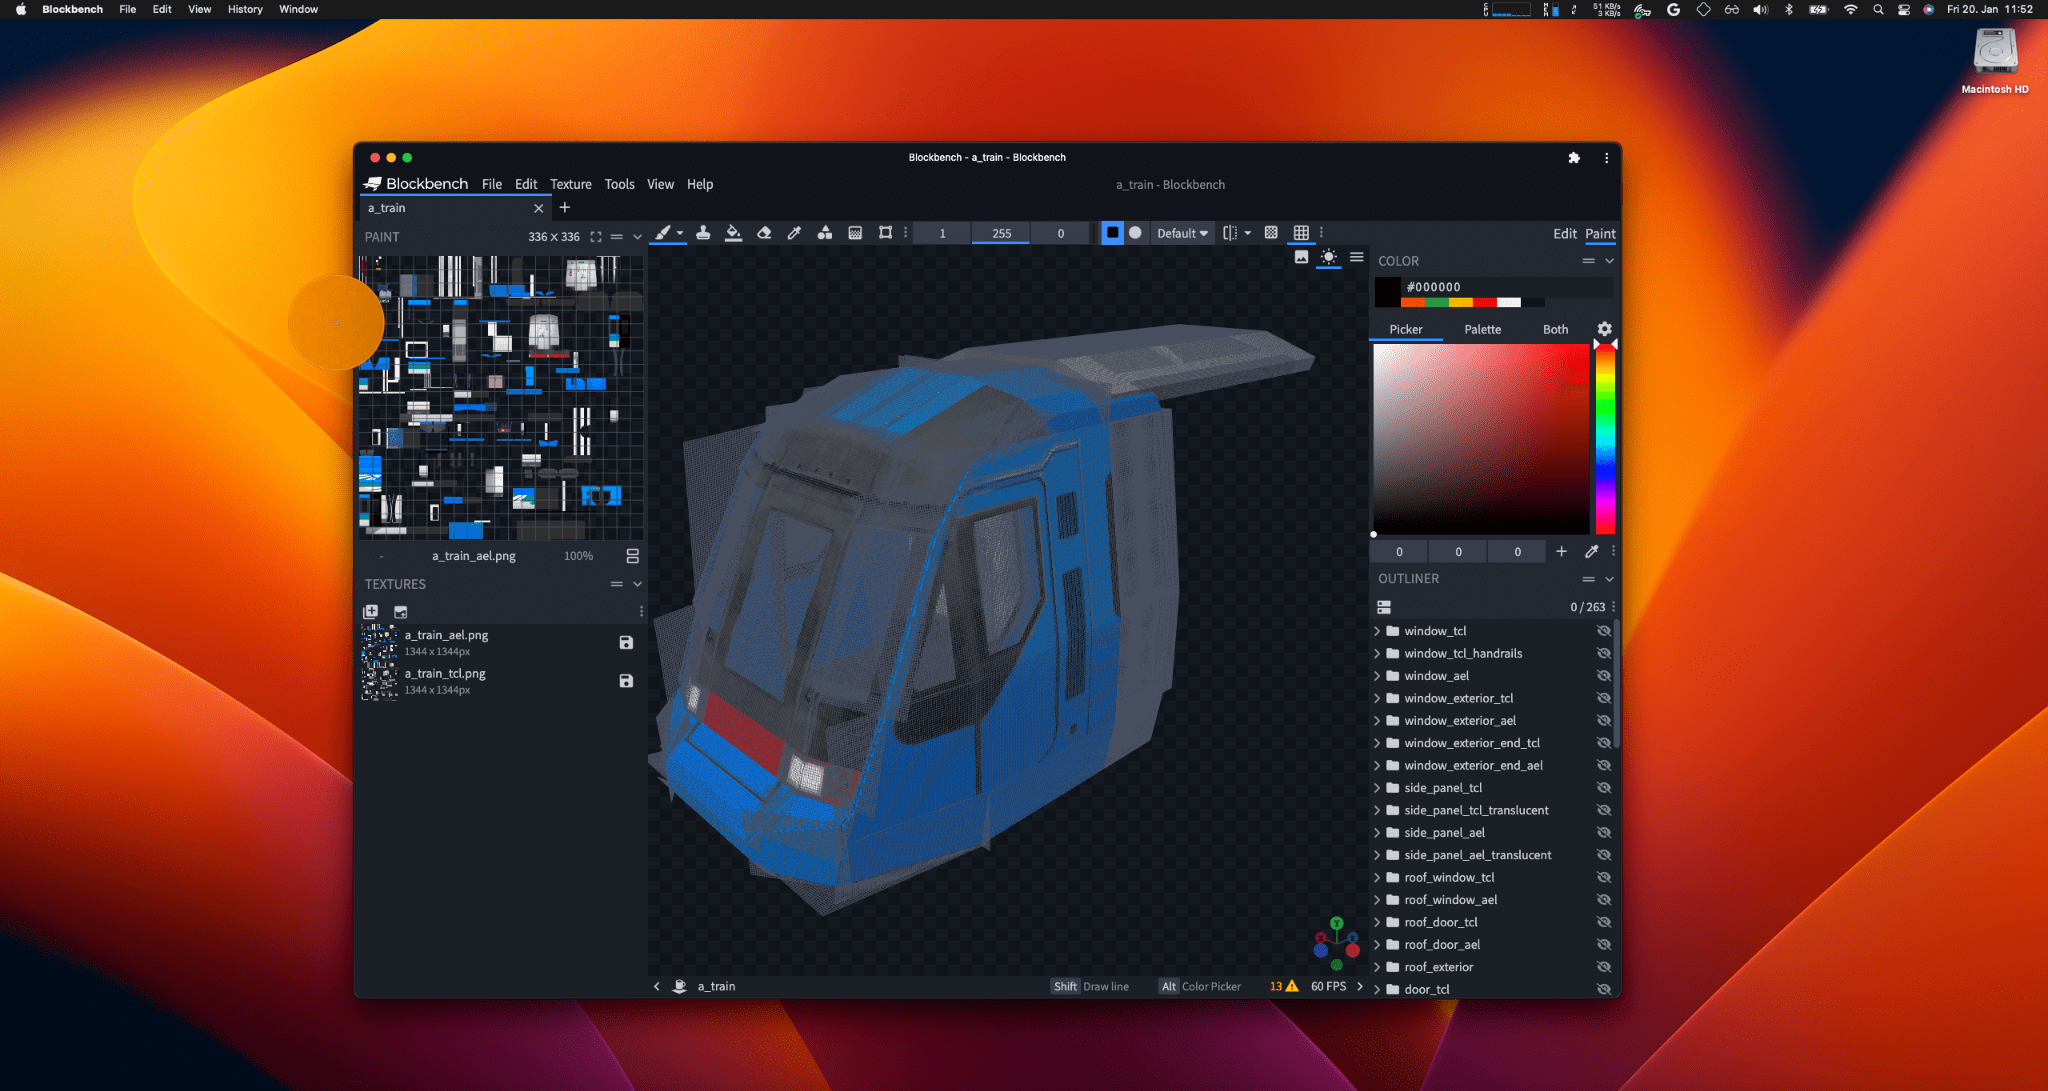2048x1091 pixels.
Task: Expand the window_exterior_end_tcl group
Action: click(x=1380, y=743)
